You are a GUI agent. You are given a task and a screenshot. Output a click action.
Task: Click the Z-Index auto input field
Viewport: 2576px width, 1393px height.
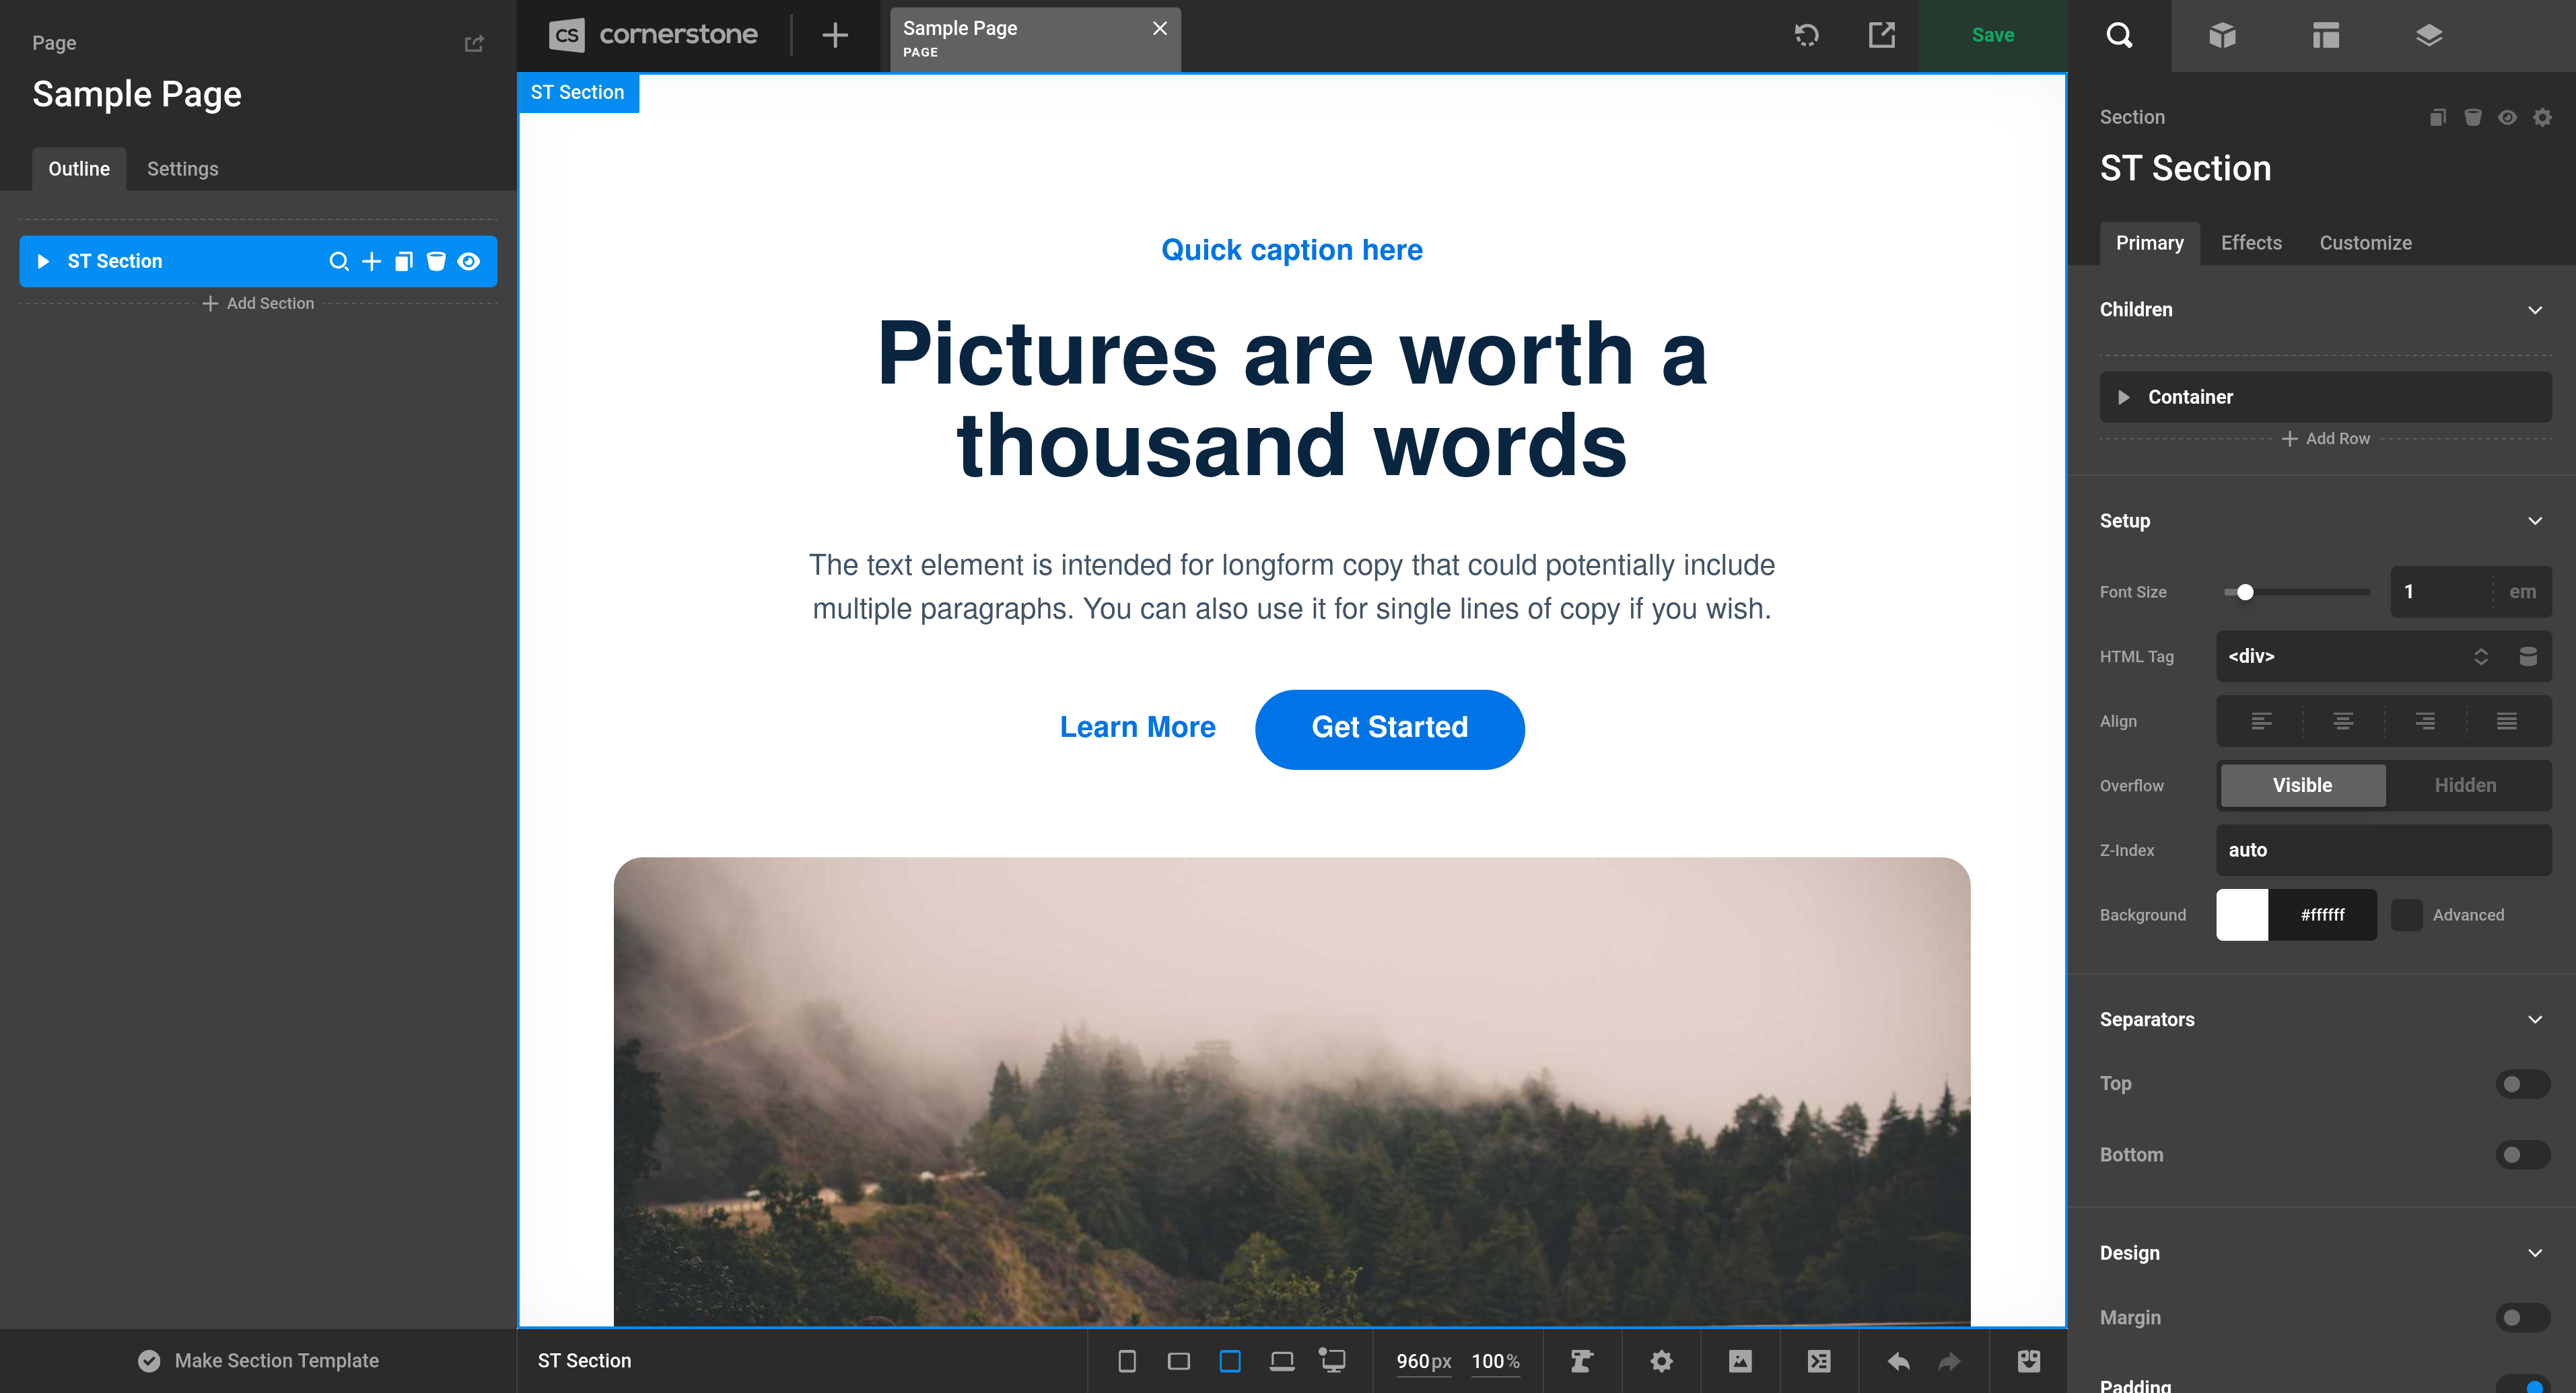2383,850
